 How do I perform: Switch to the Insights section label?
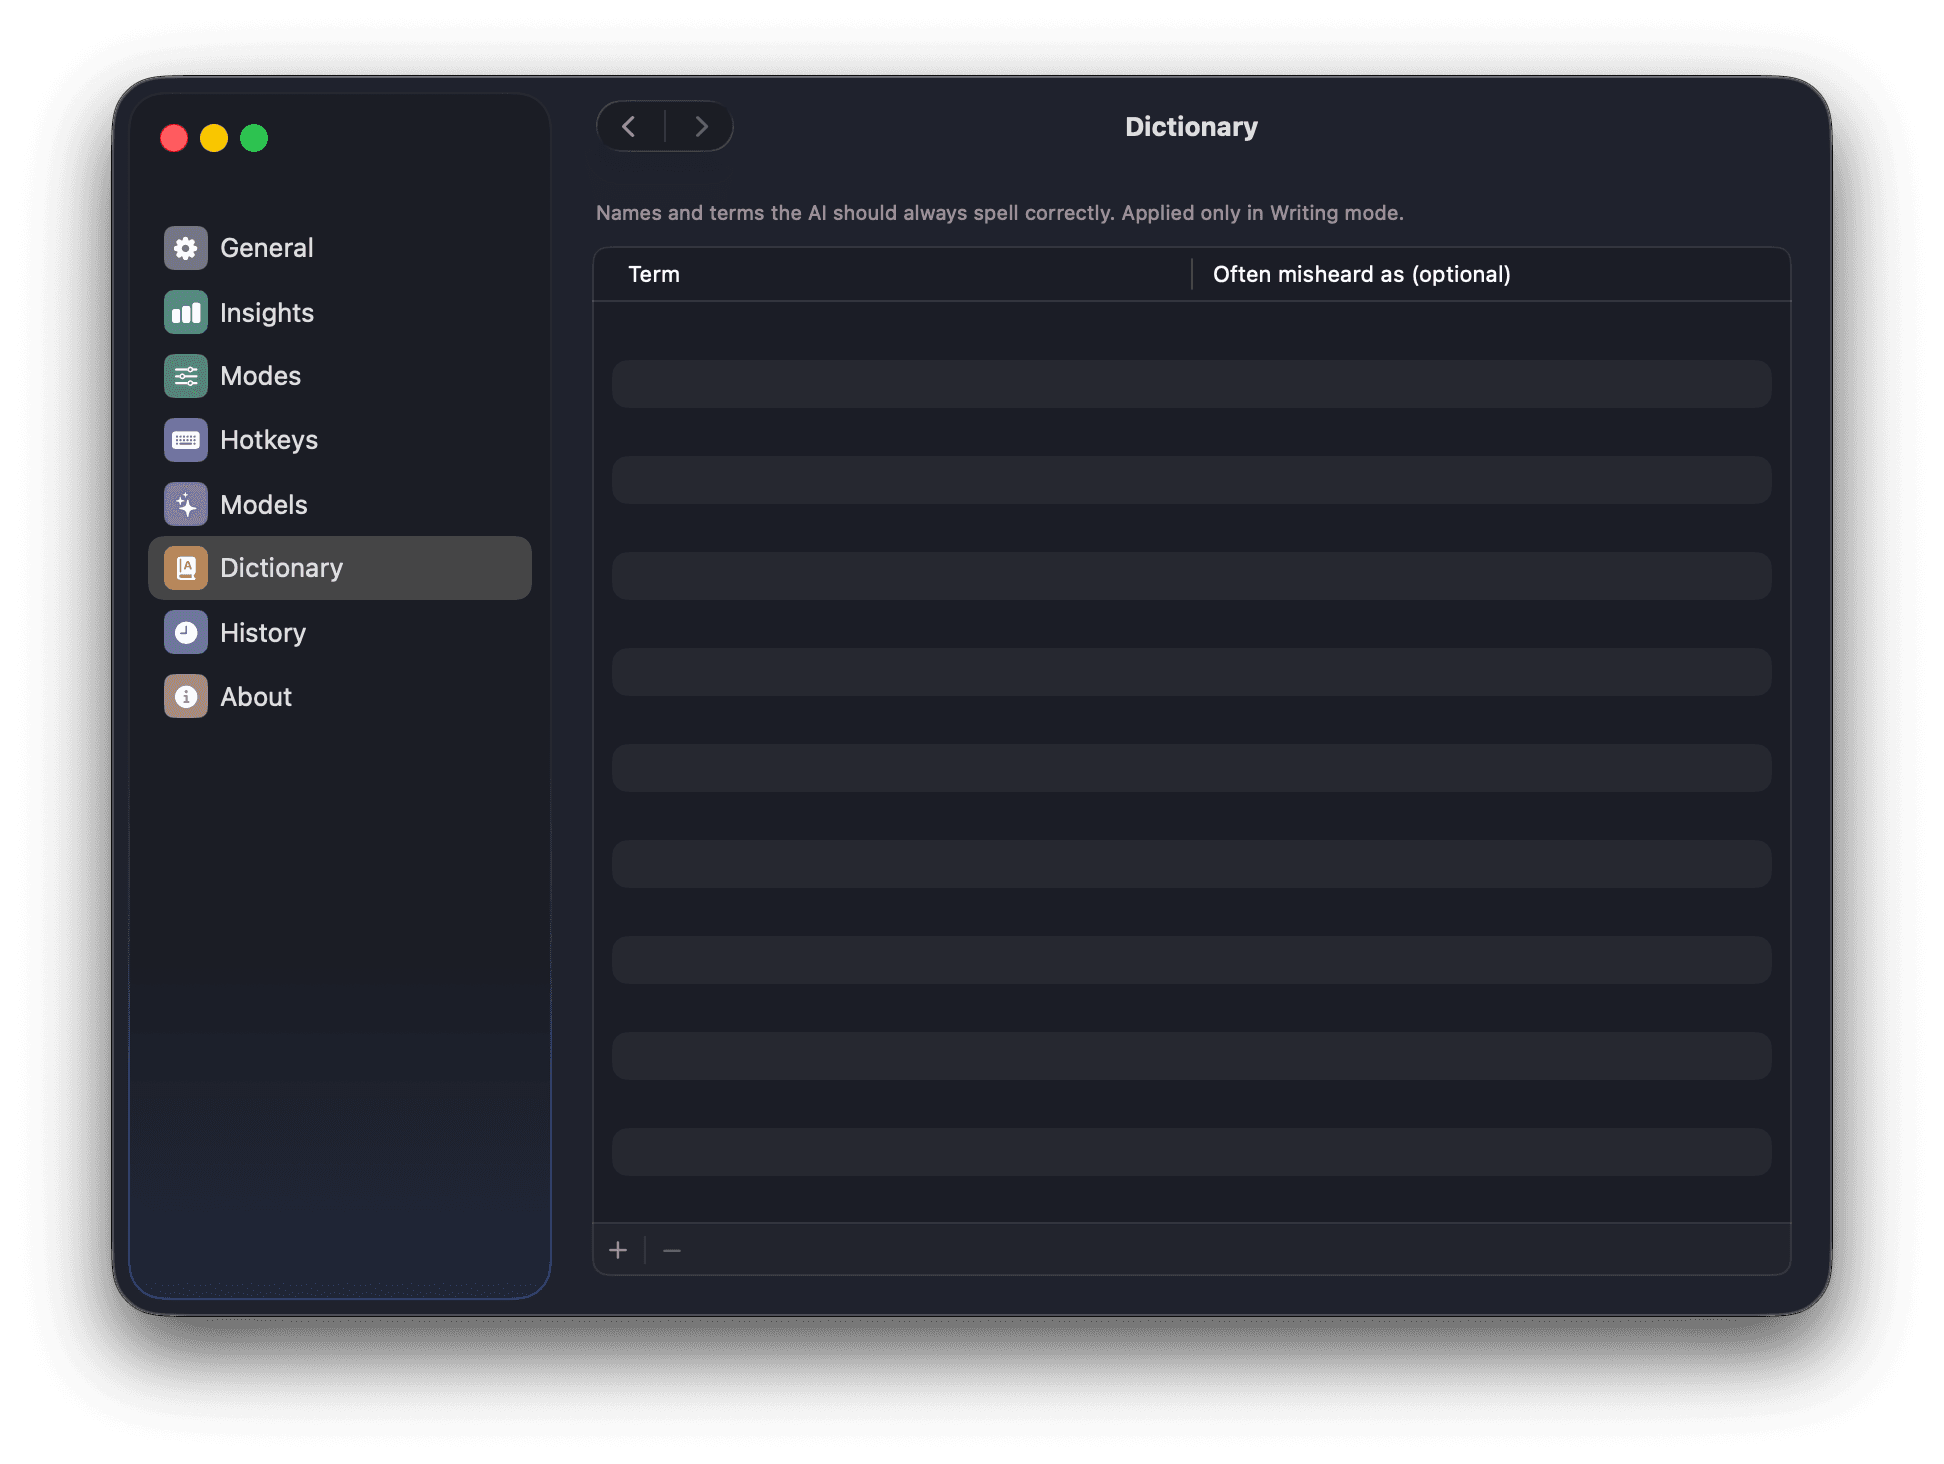pos(267,312)
